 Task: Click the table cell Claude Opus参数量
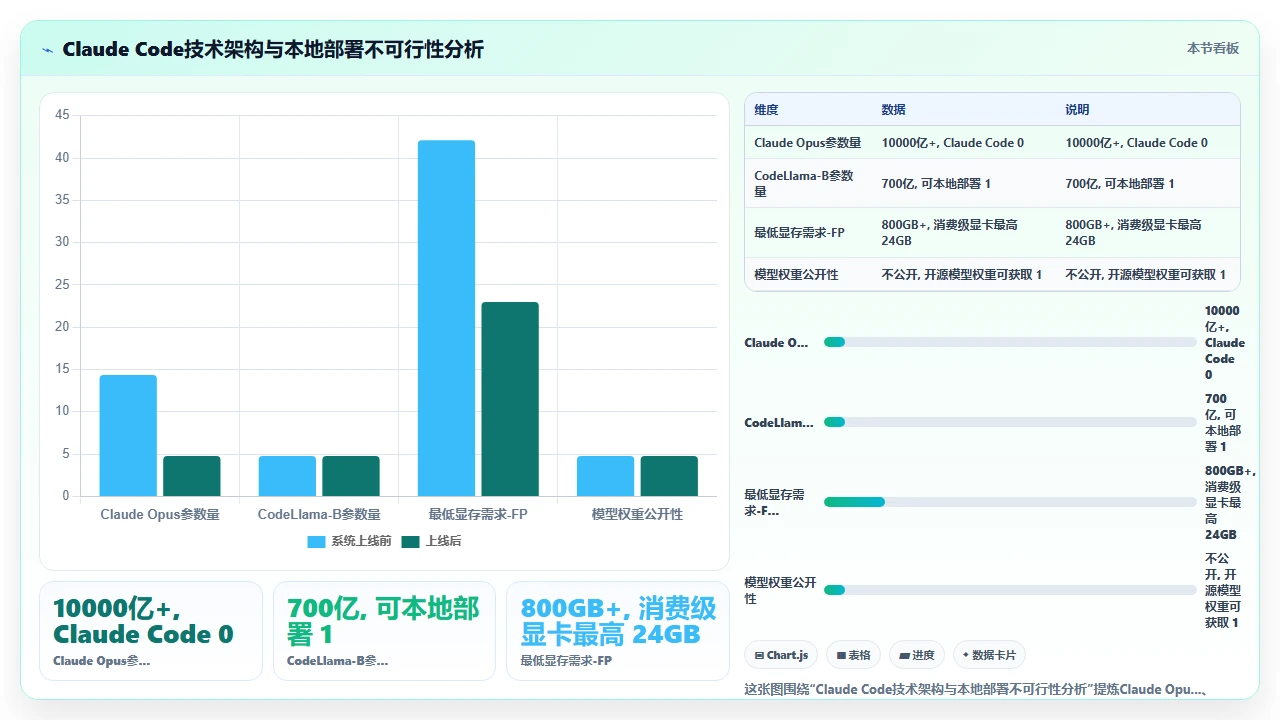coord(808,143)
